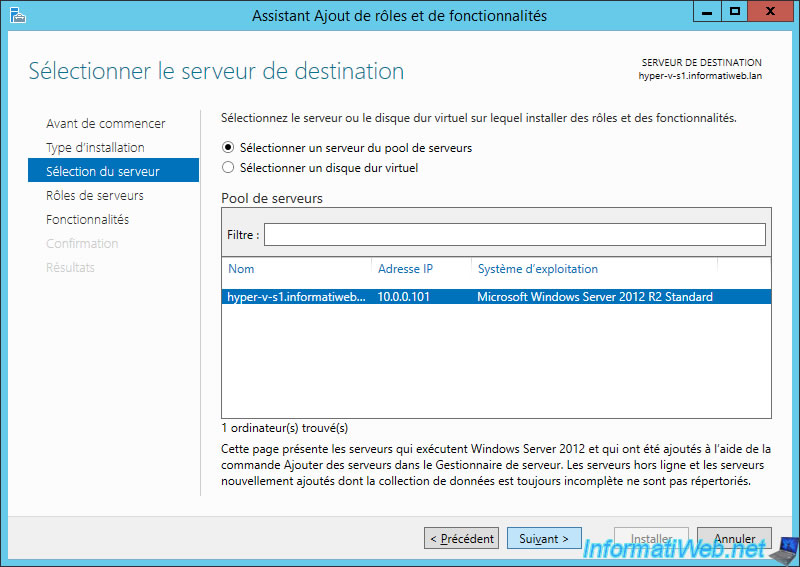Click IP address 10.0.0.101 cell

[x=404, y=297]
